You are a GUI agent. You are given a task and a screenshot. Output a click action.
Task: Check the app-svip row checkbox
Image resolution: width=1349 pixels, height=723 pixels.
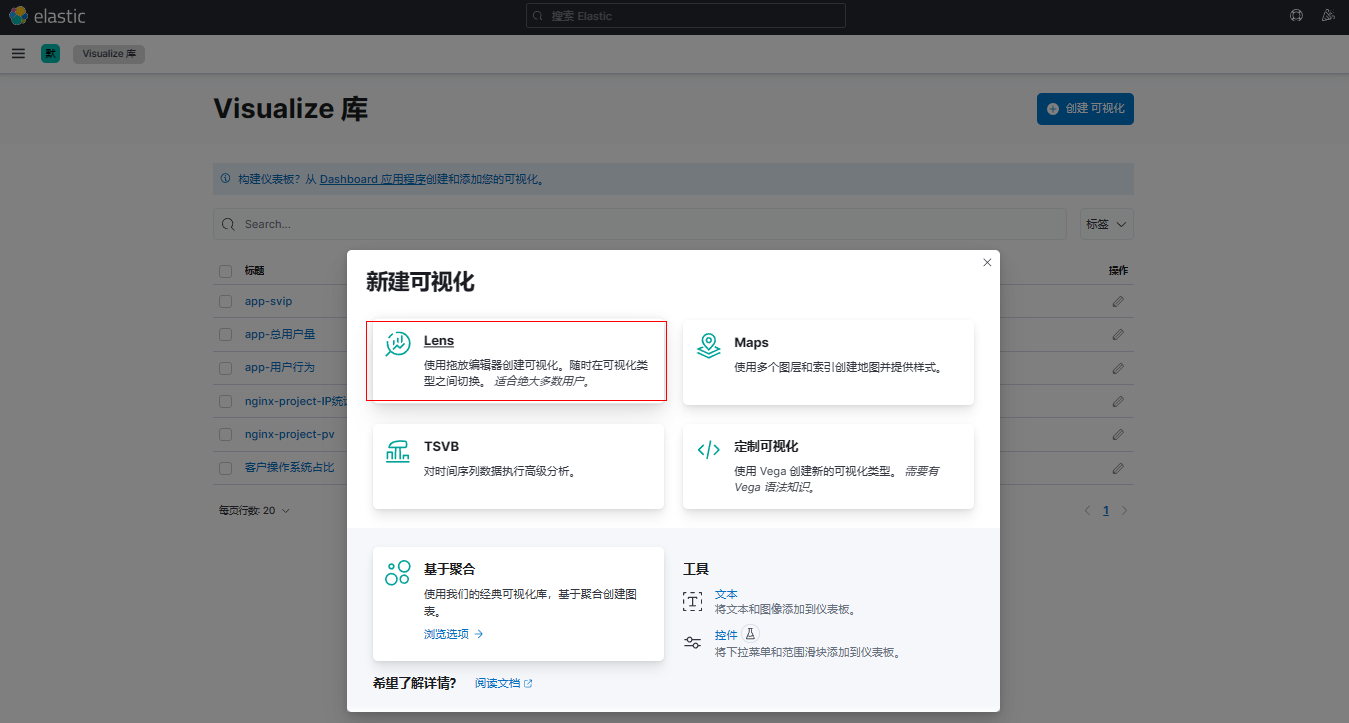pos(225,301)
